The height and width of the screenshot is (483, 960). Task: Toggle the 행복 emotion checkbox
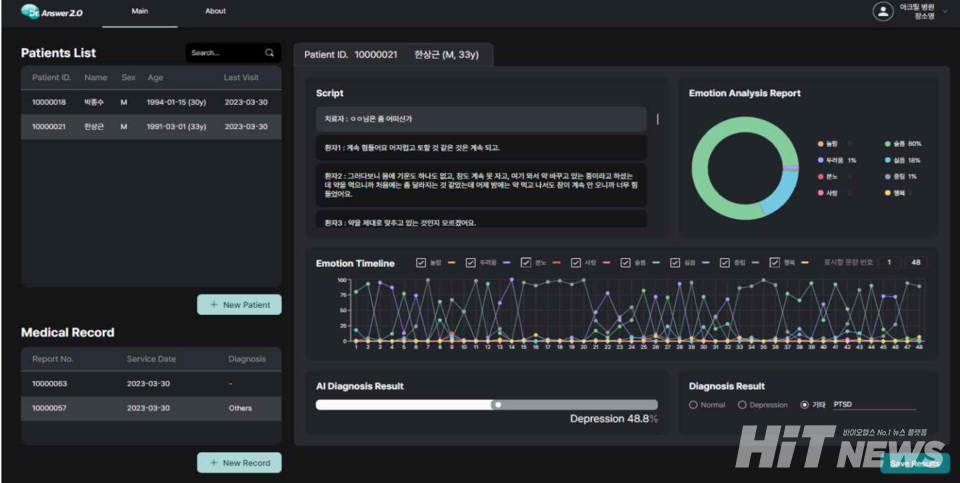coord(775,263)
